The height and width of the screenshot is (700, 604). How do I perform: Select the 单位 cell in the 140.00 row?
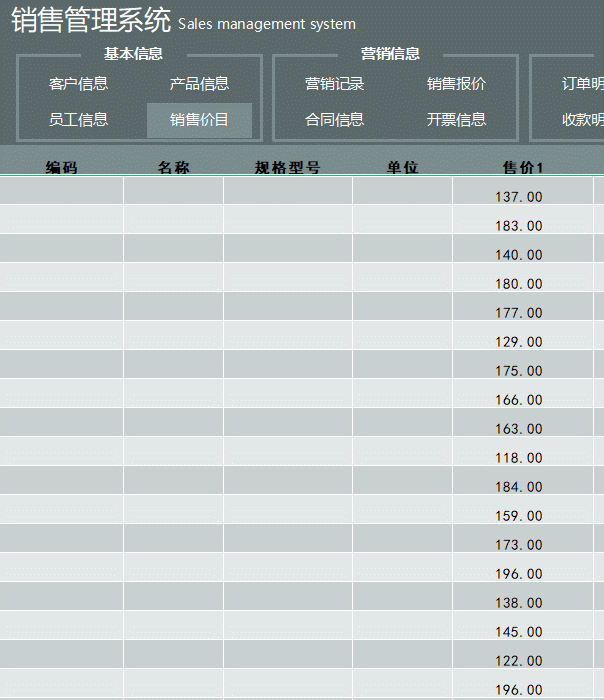coord(402,248)
